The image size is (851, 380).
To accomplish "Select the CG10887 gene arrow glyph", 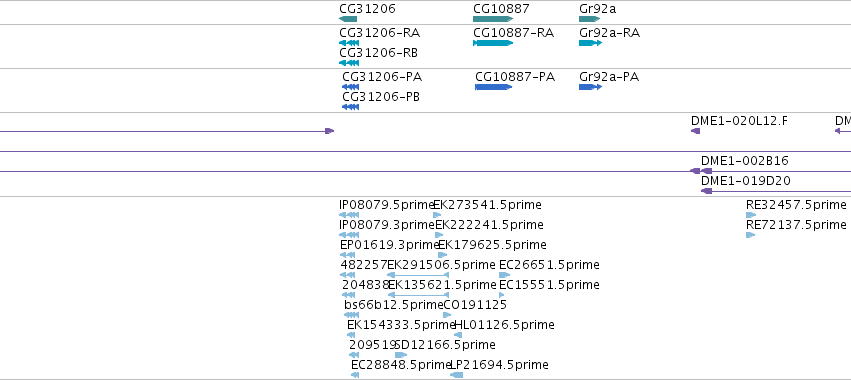I will [493, 19].
